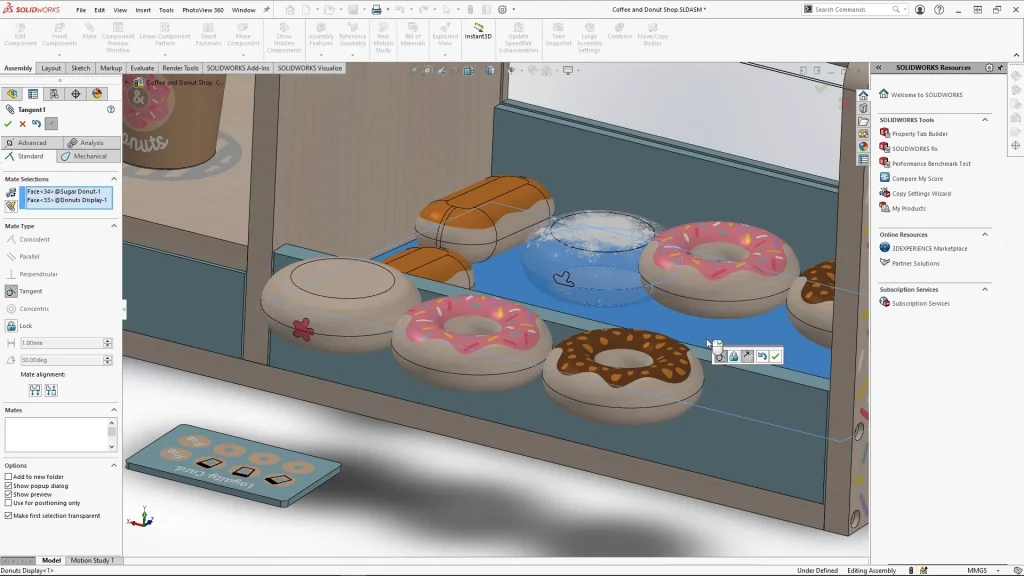Confirm the Tangent1 mate with green checkmark
The width and height of the screenshot is (1024, 576).
coord(8,124)
